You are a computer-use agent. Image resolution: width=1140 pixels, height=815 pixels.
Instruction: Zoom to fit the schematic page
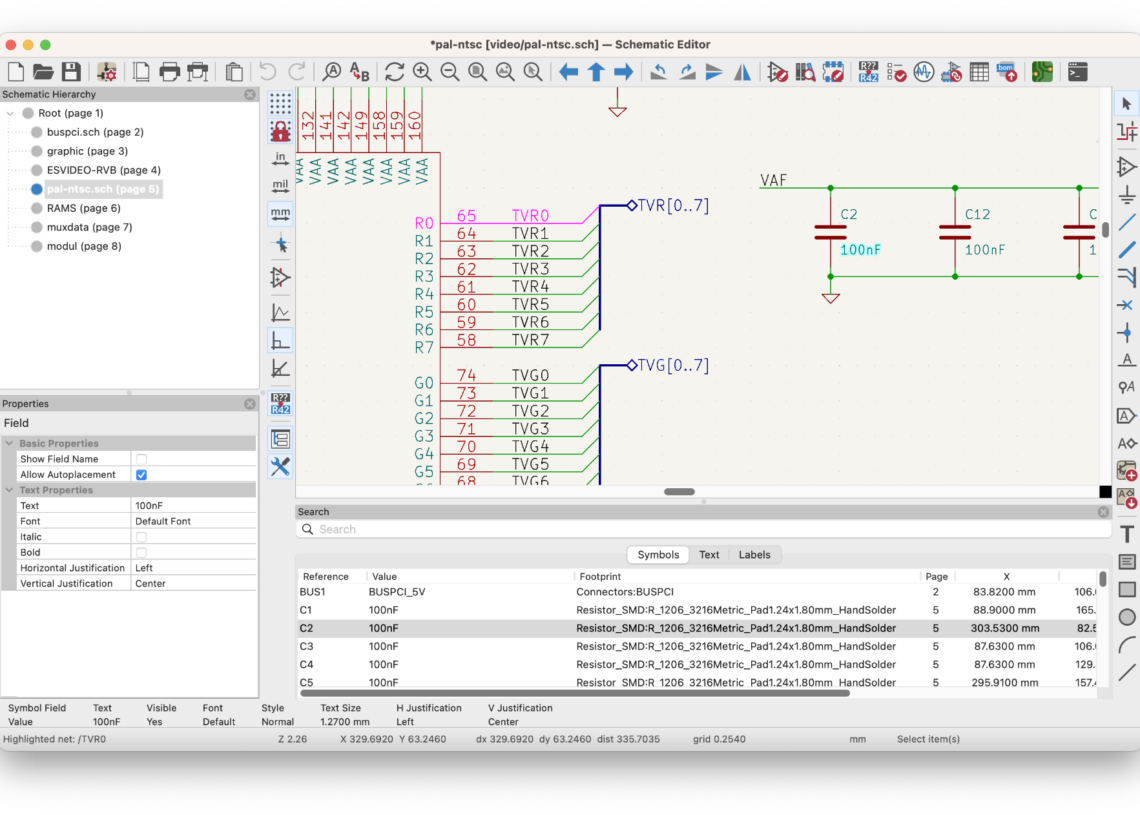tap(477, 71)
